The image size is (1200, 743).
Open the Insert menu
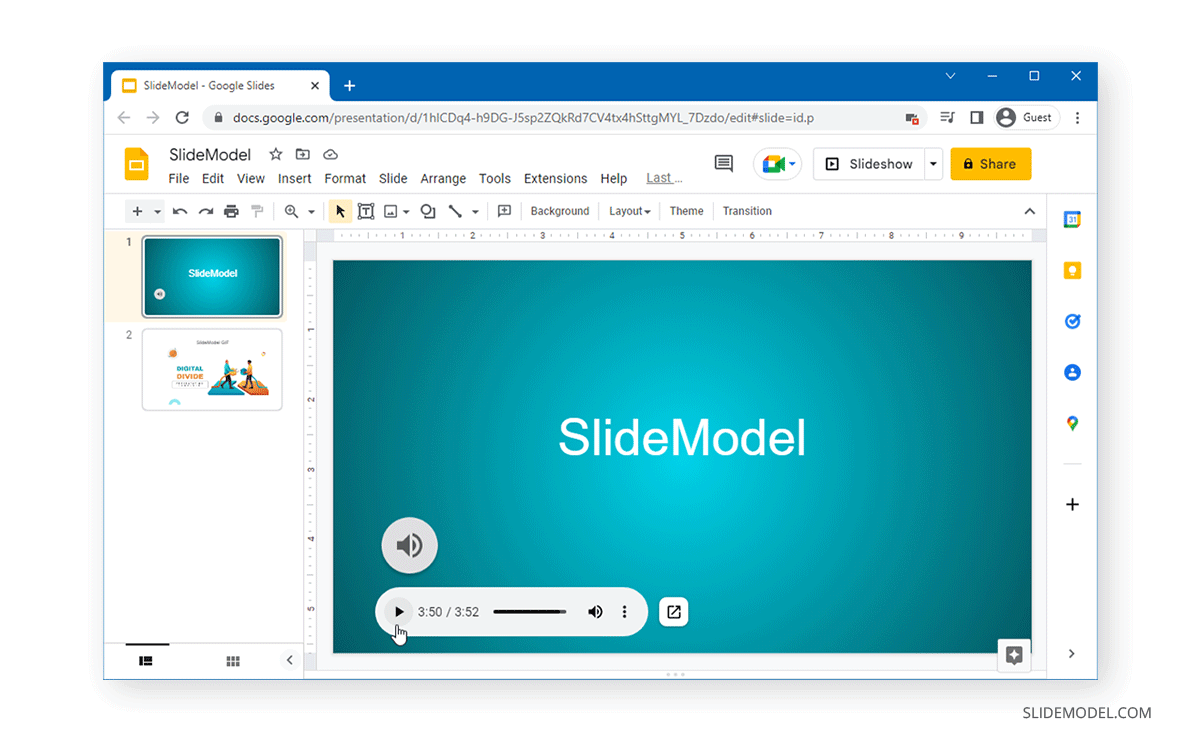[295, 179]
